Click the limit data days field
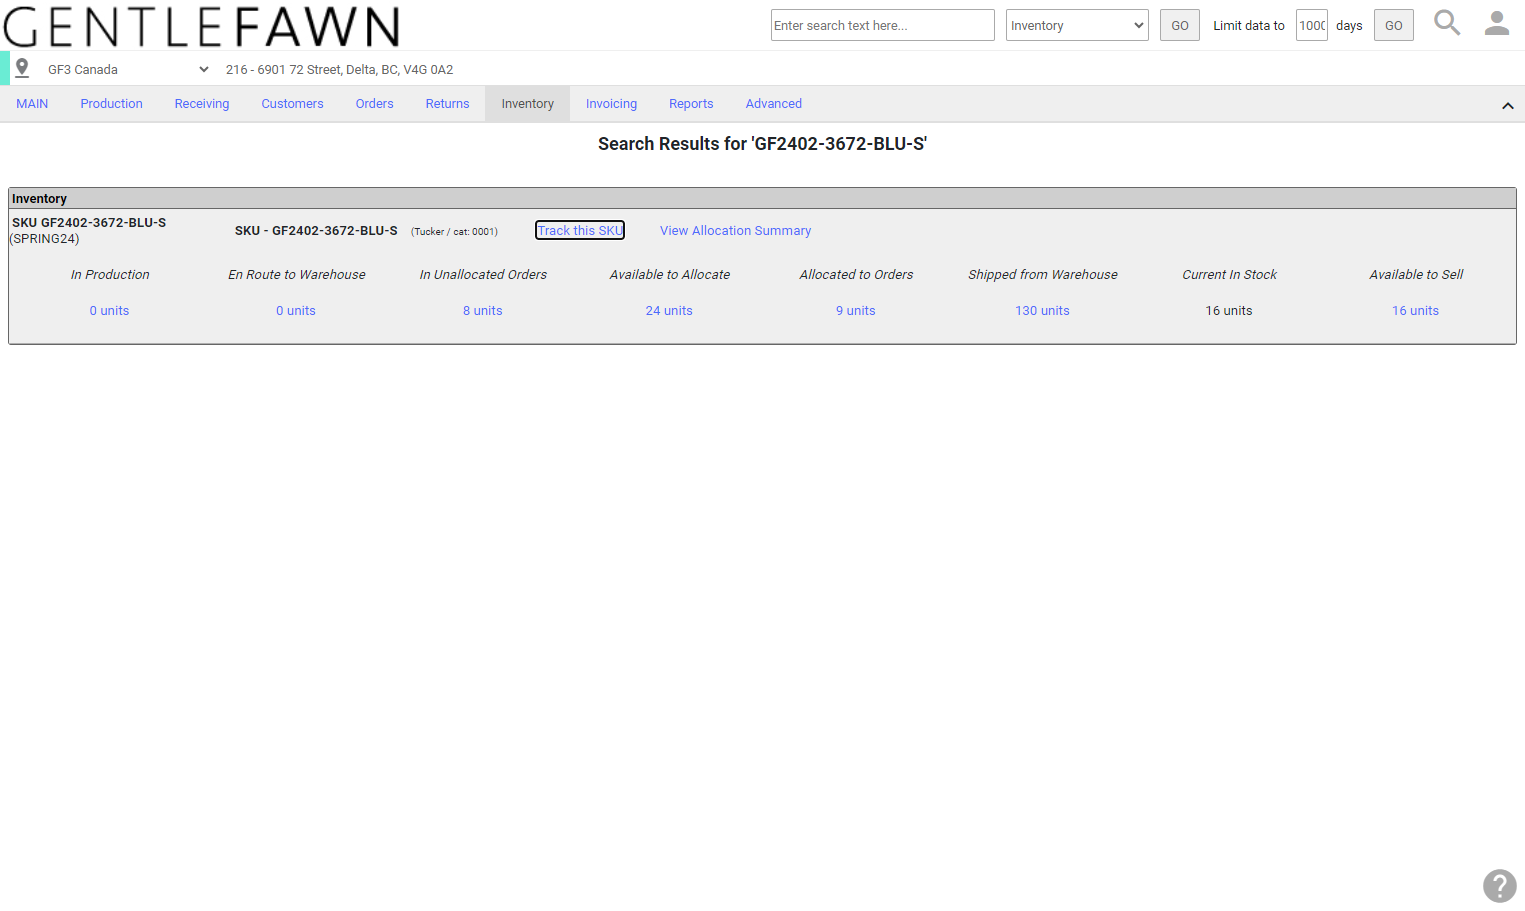The height and width of the screenshot is (911, 1525). [1312, 25]
